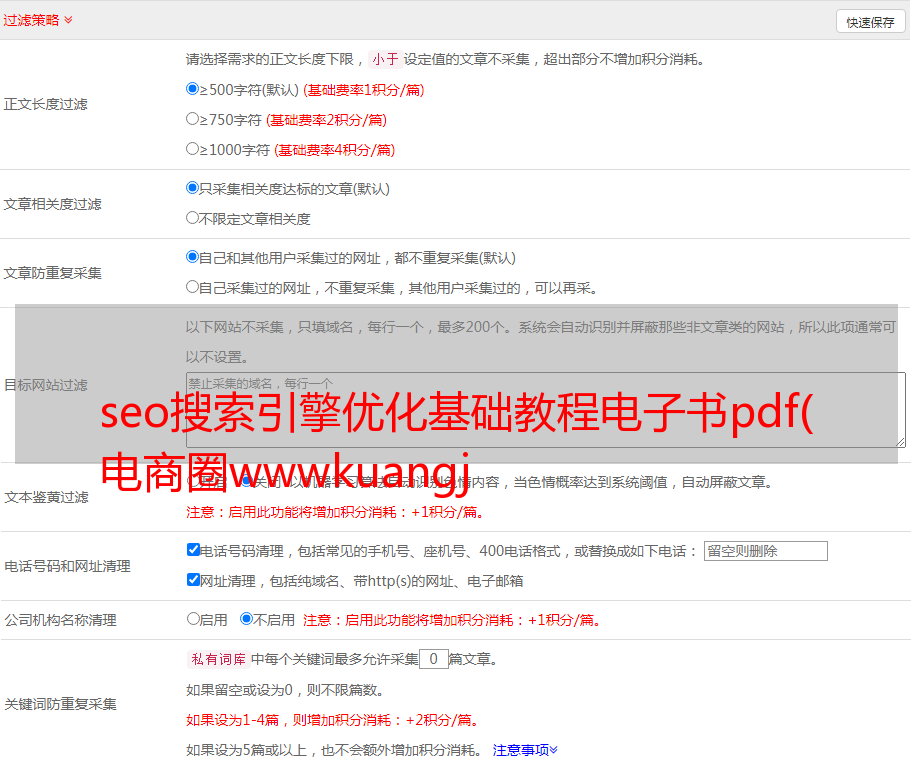Toggle the 电话号码清理 checkbox
Screen dimensions: 912x768
[193, 550]
